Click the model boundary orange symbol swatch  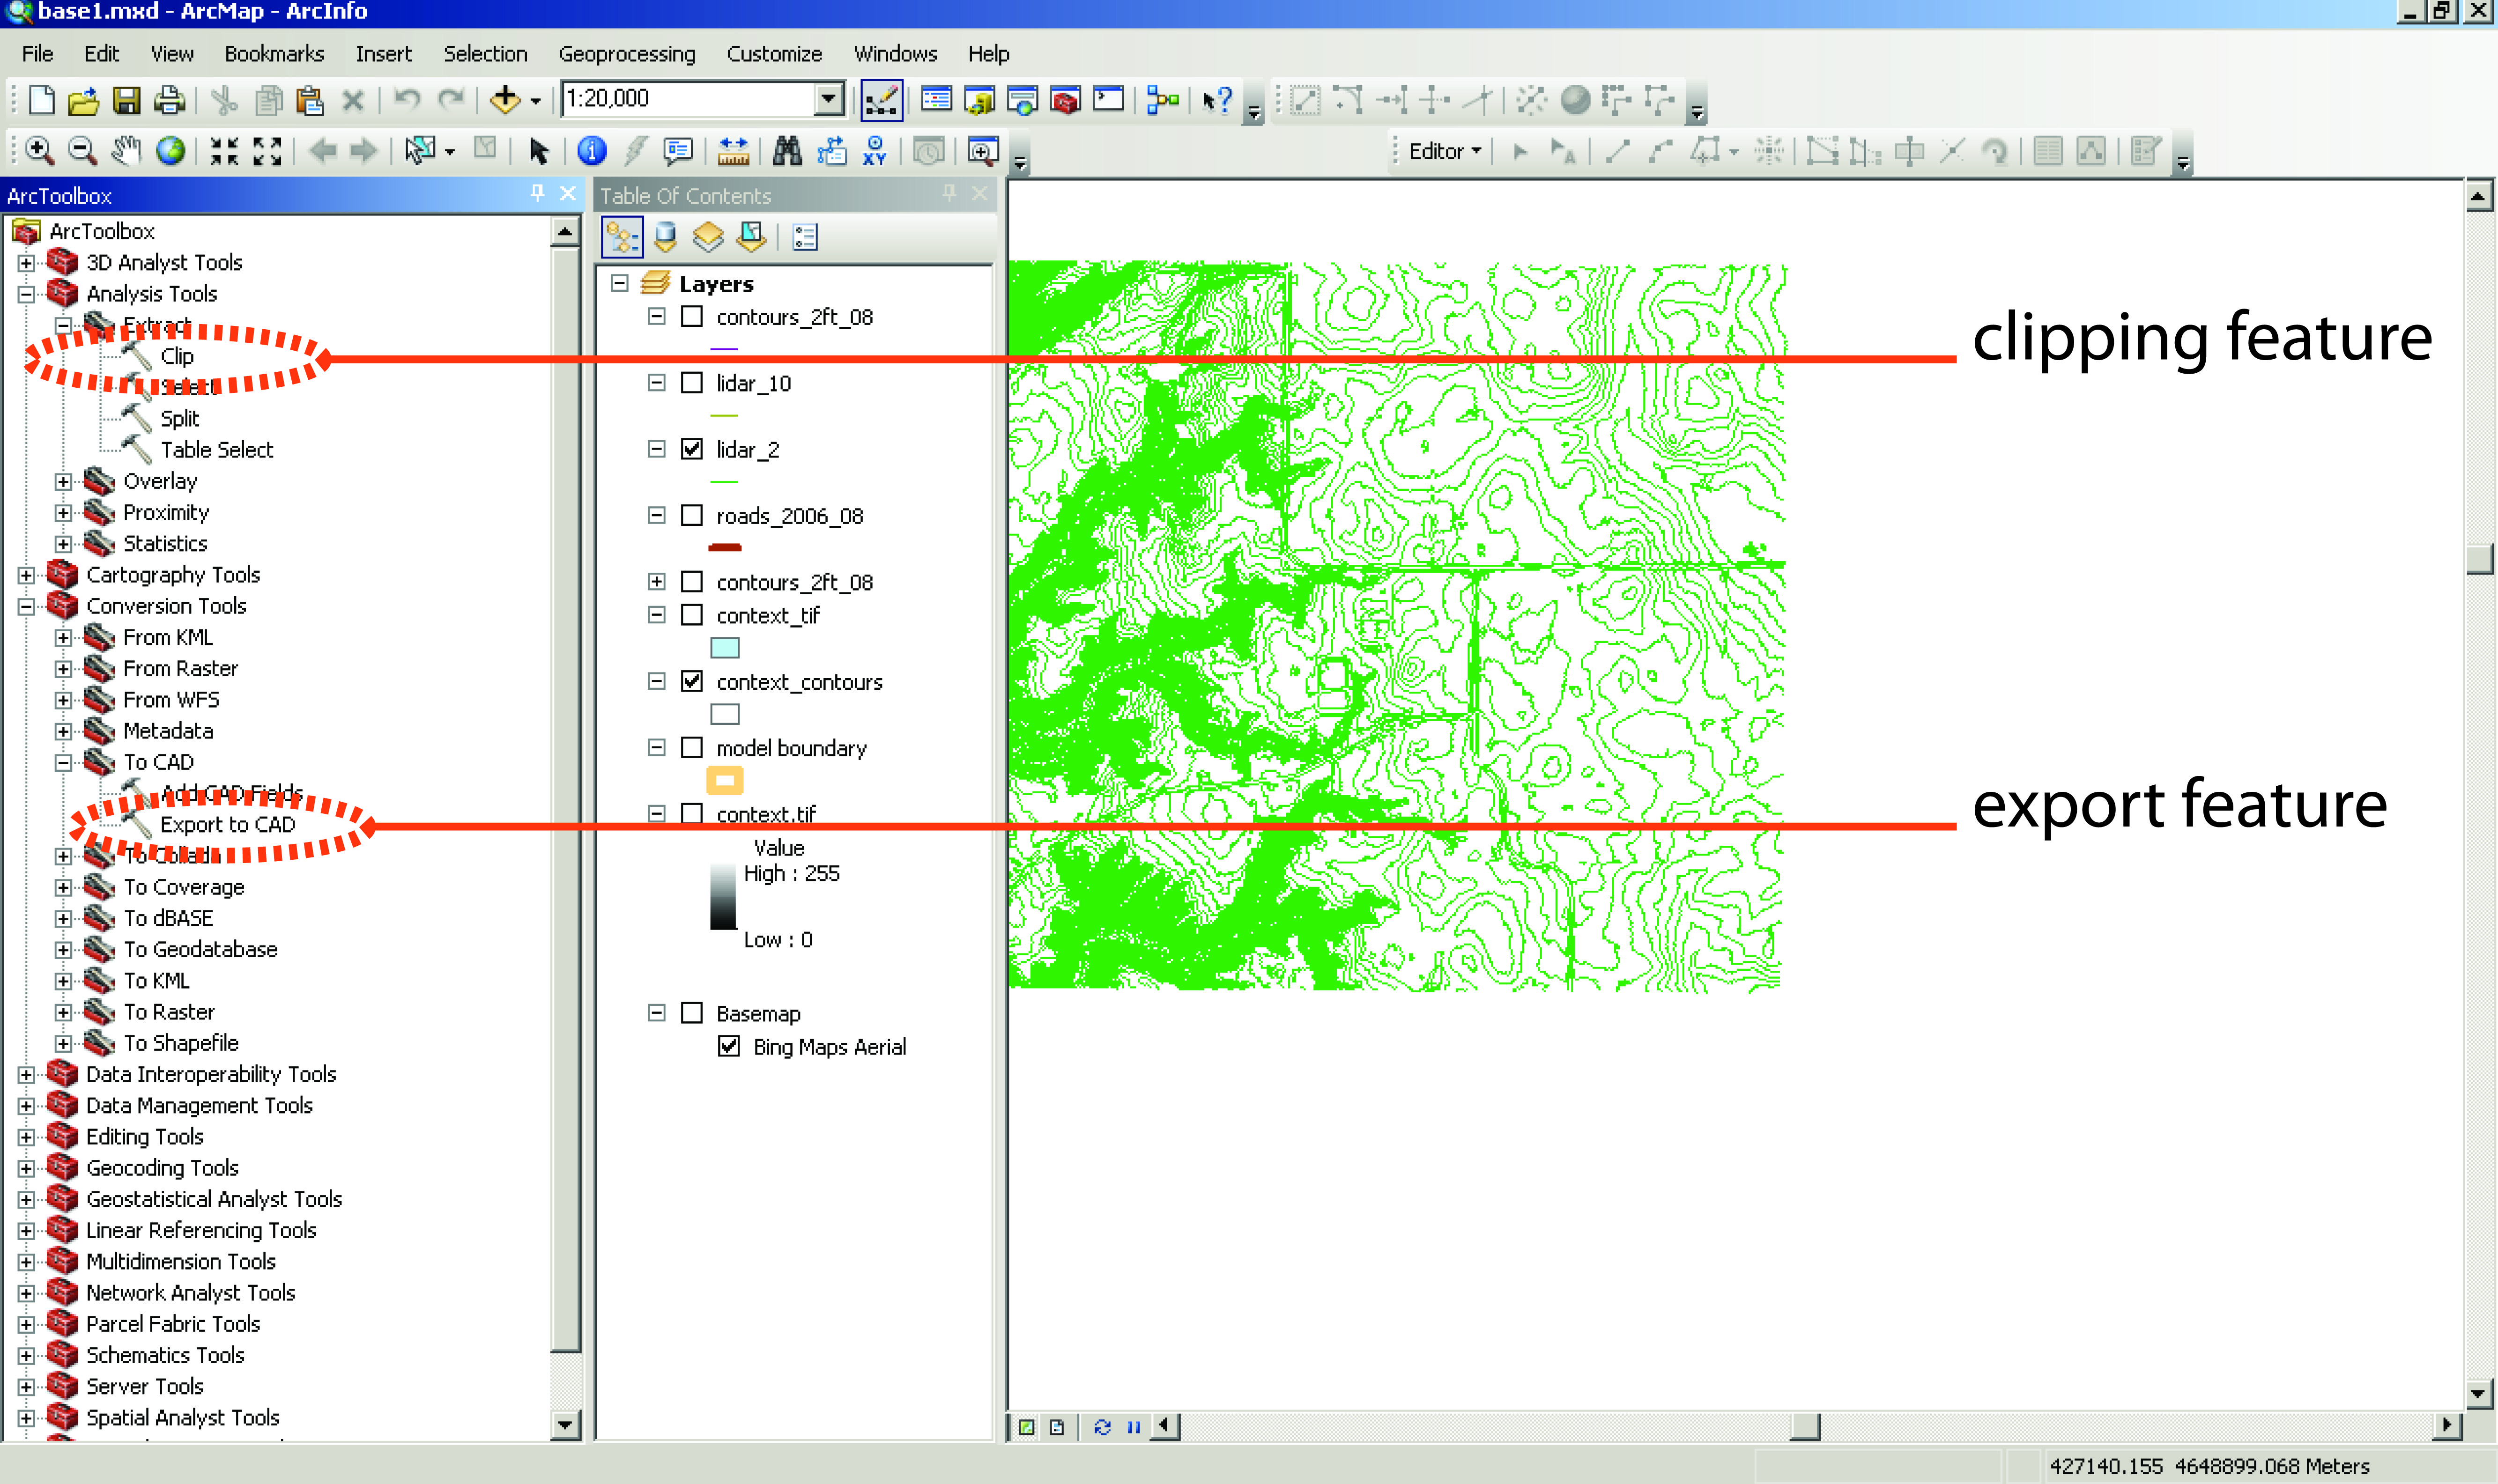725,780
